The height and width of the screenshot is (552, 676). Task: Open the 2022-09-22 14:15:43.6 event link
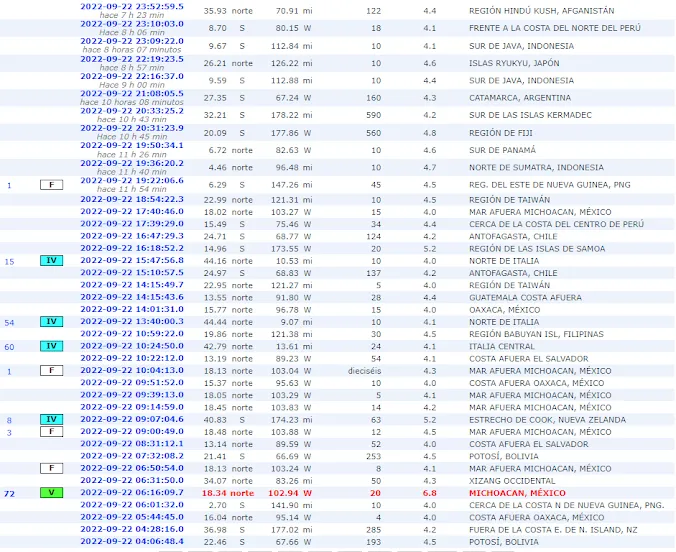coord(132,297)
